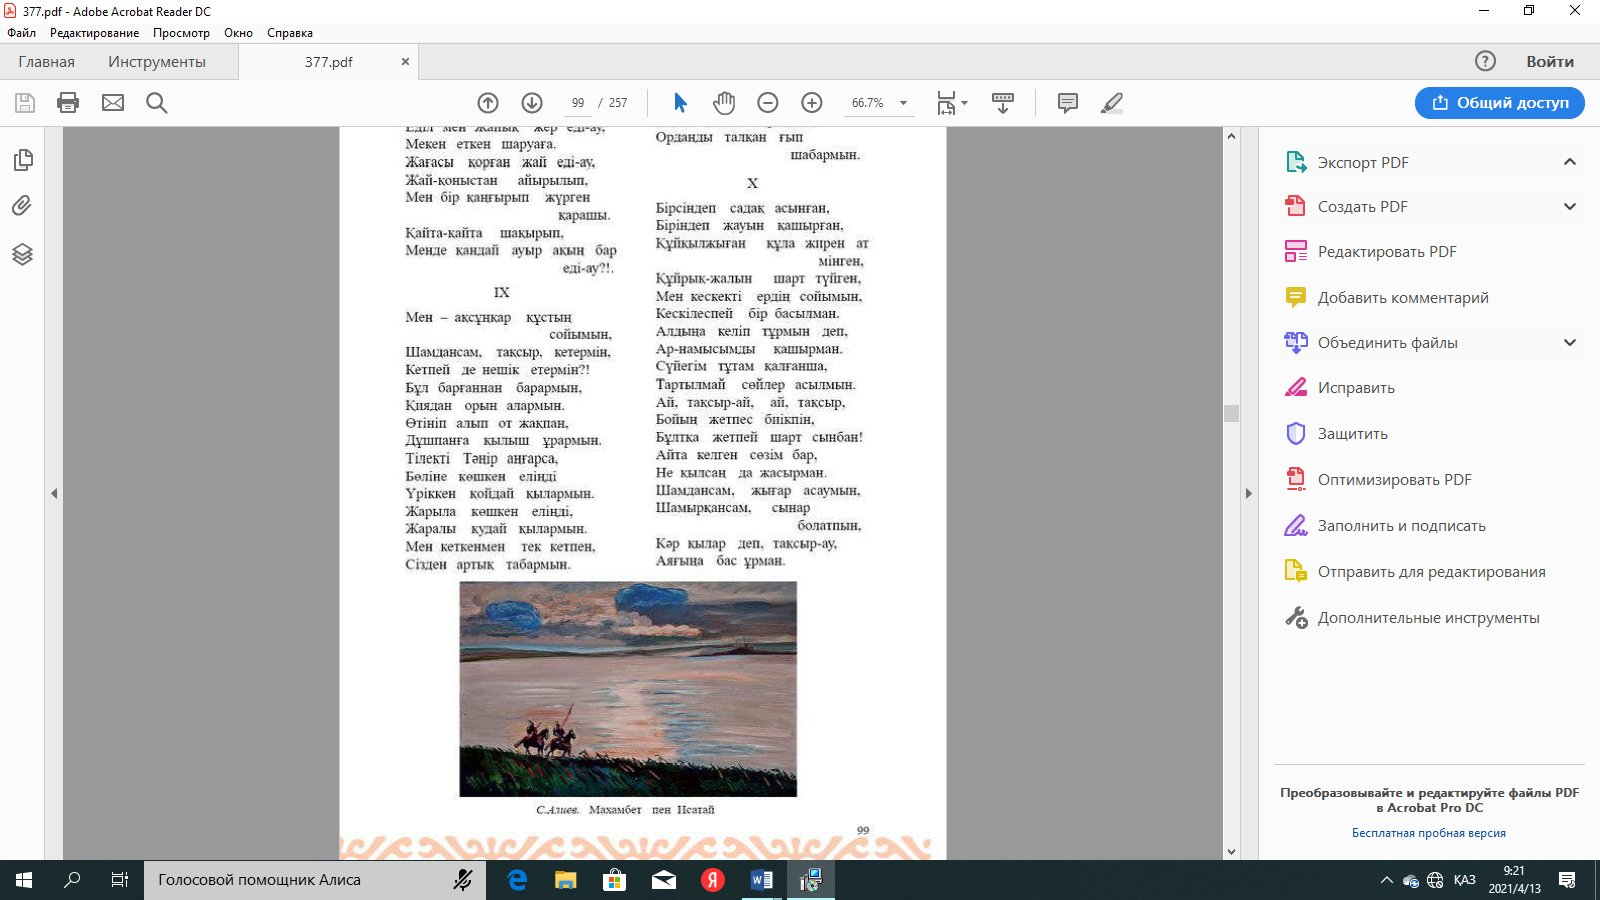Switch to the Главная tab
This screenshot has height=900, width=1600.
pos(46,62)
